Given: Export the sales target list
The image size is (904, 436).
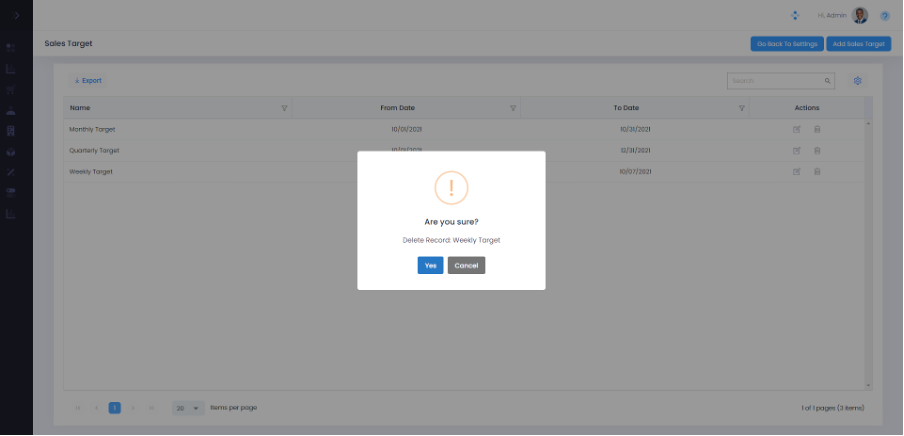Looking at the screenshot, I should 88,81.
